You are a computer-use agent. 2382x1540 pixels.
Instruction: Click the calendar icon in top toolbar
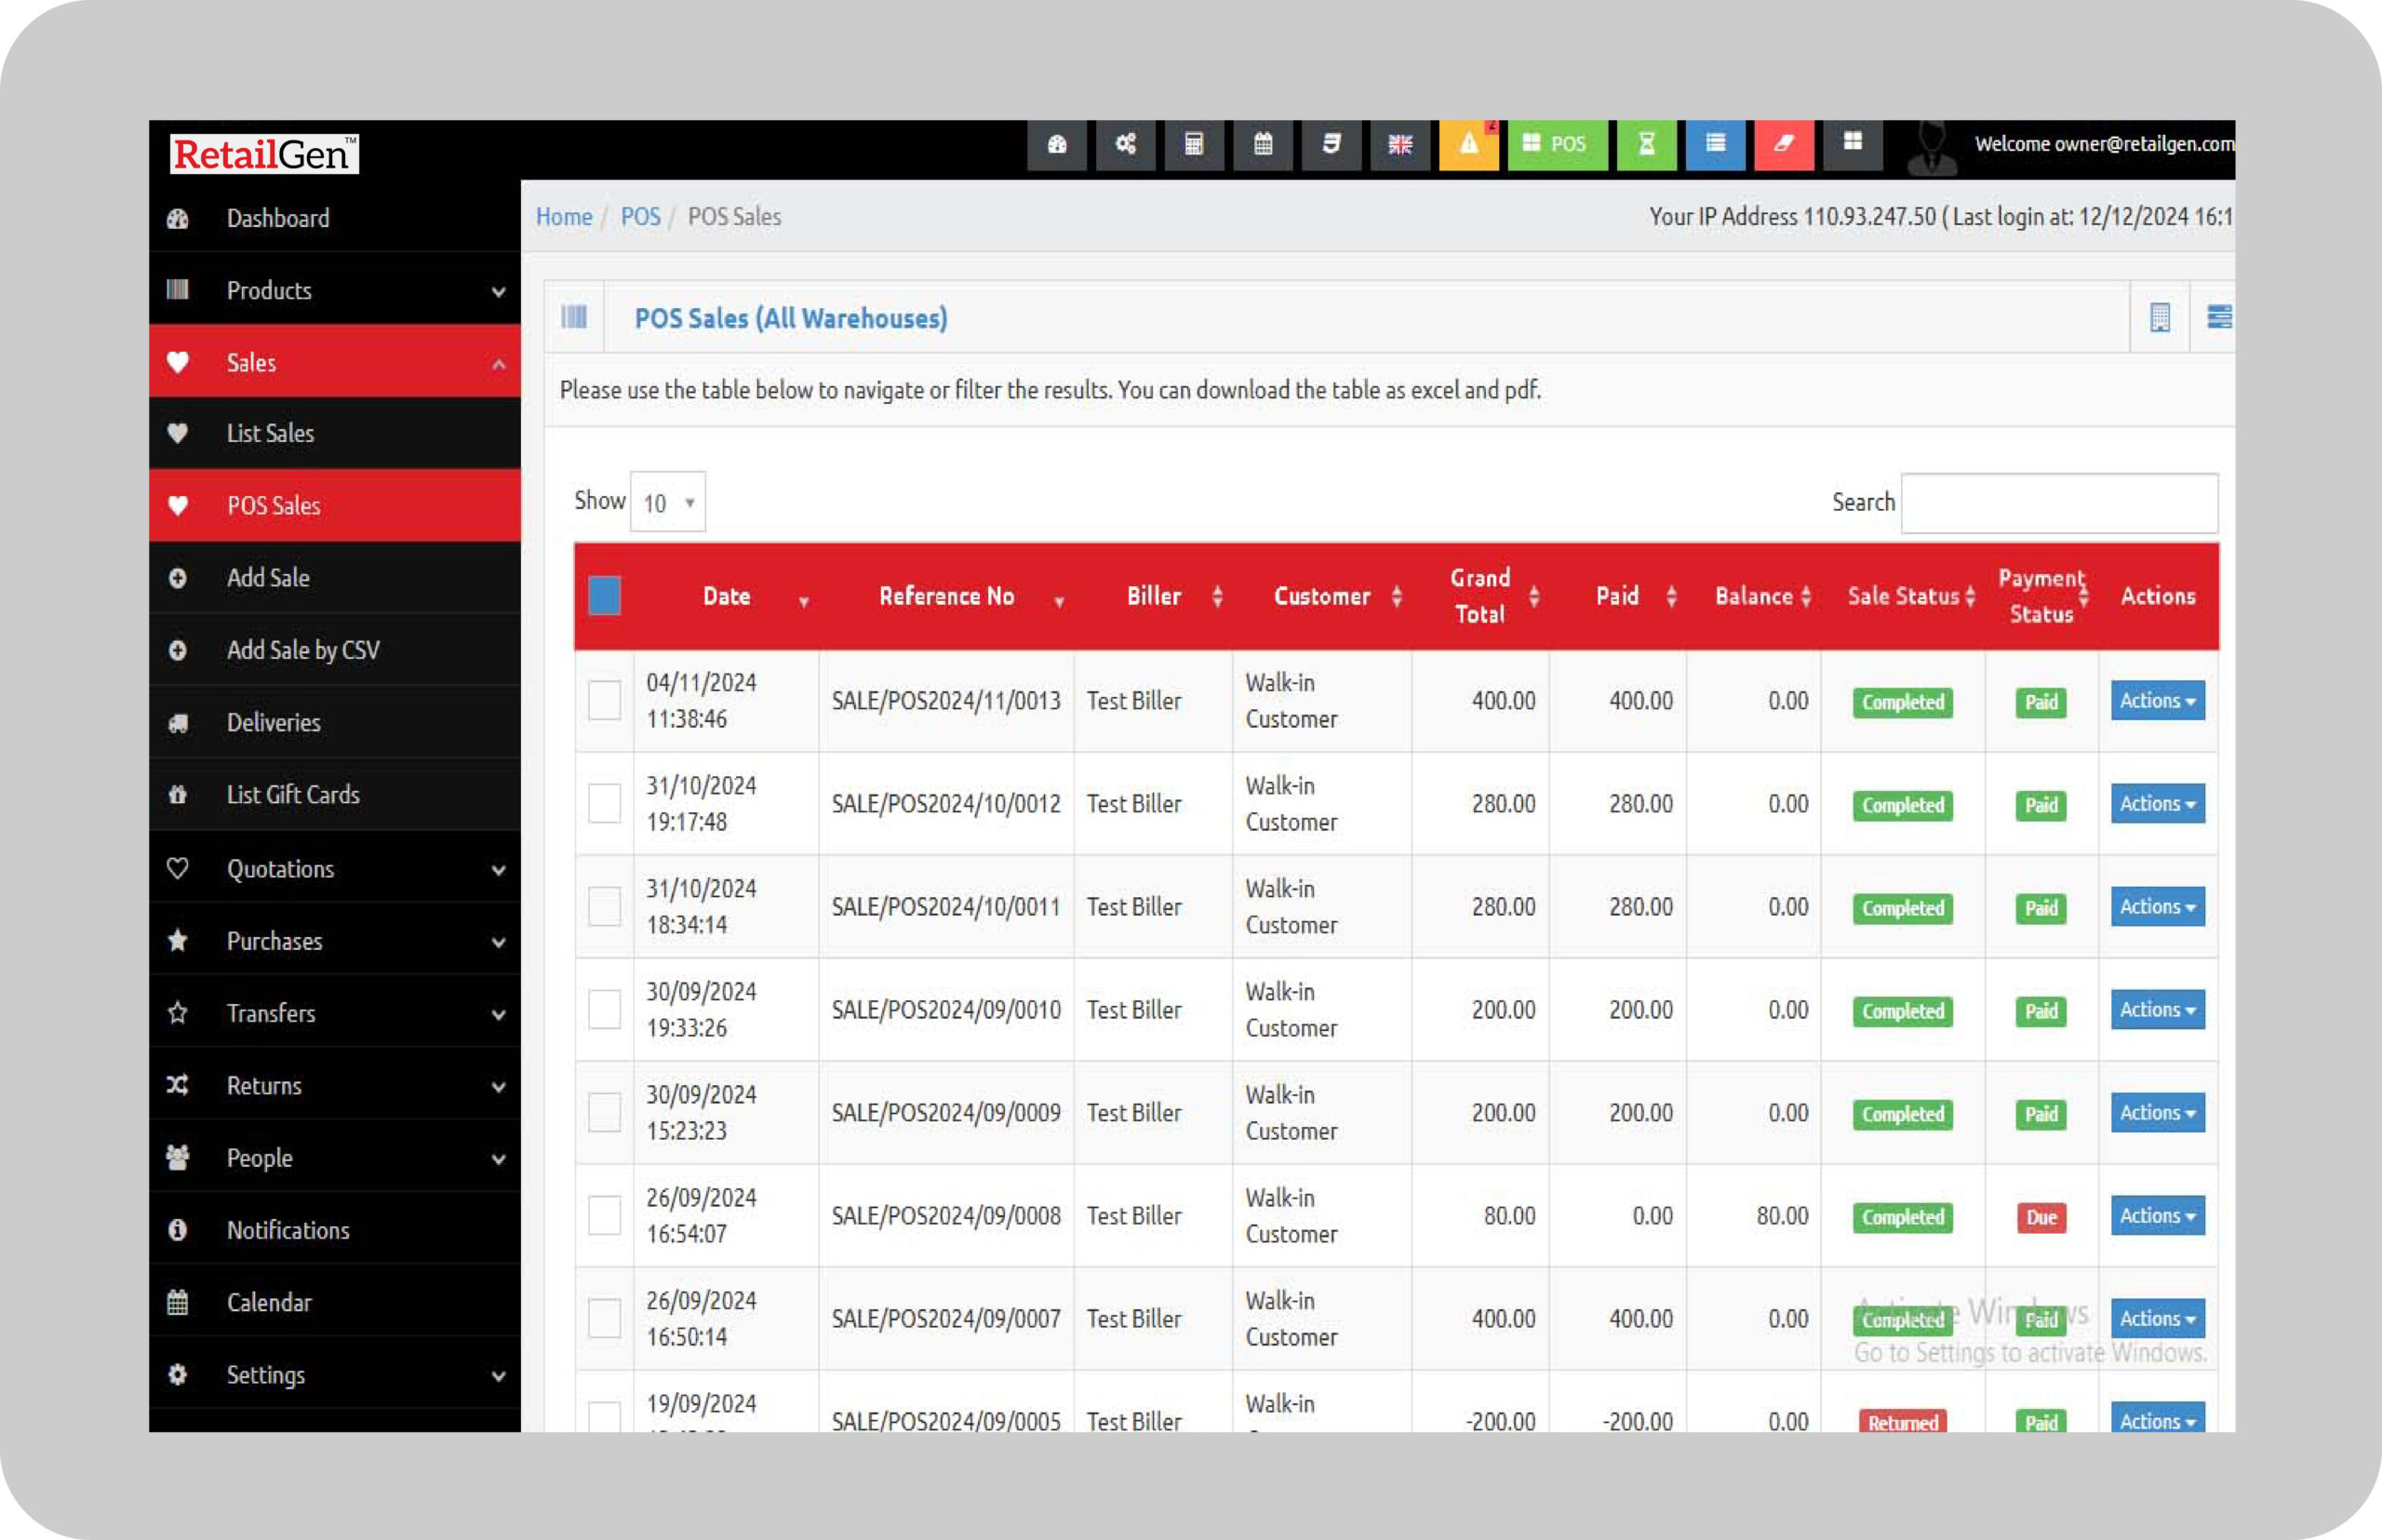tap(1263, 145)
